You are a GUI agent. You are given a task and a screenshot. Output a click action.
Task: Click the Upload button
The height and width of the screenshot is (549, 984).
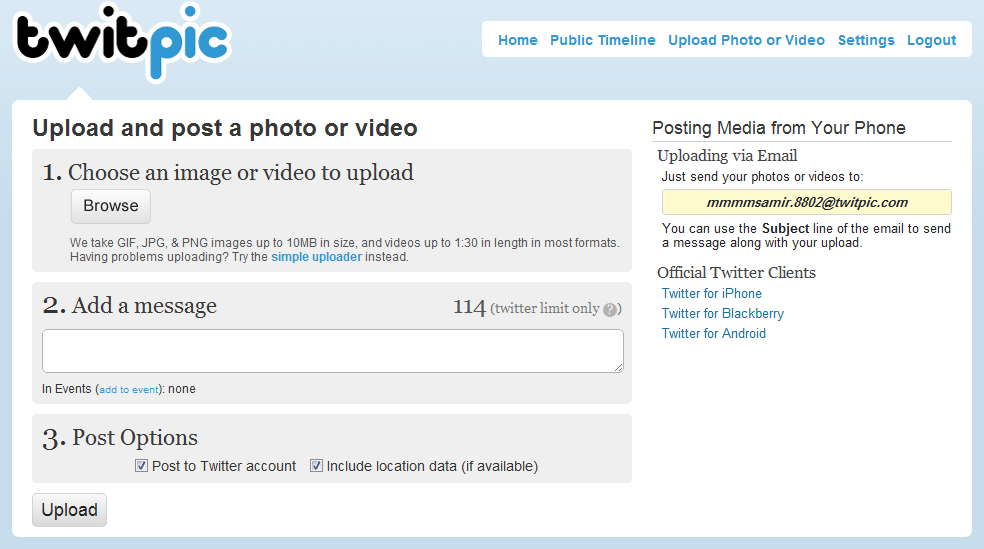(70, 510)
